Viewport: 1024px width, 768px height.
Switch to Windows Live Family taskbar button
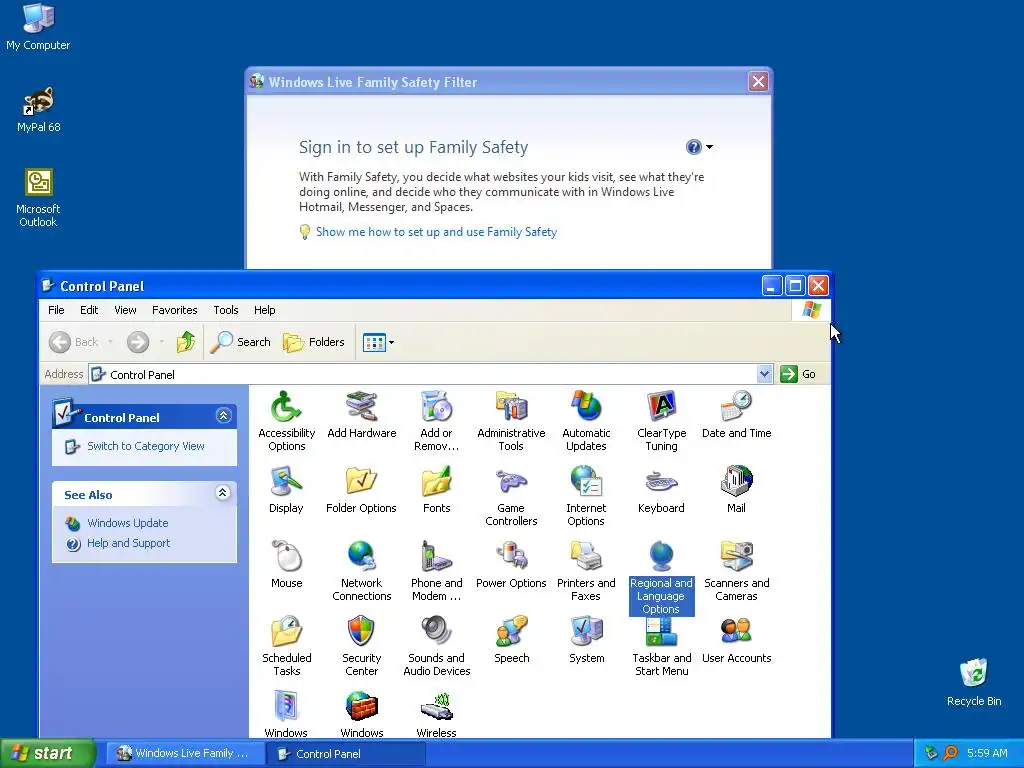(184, 754)
